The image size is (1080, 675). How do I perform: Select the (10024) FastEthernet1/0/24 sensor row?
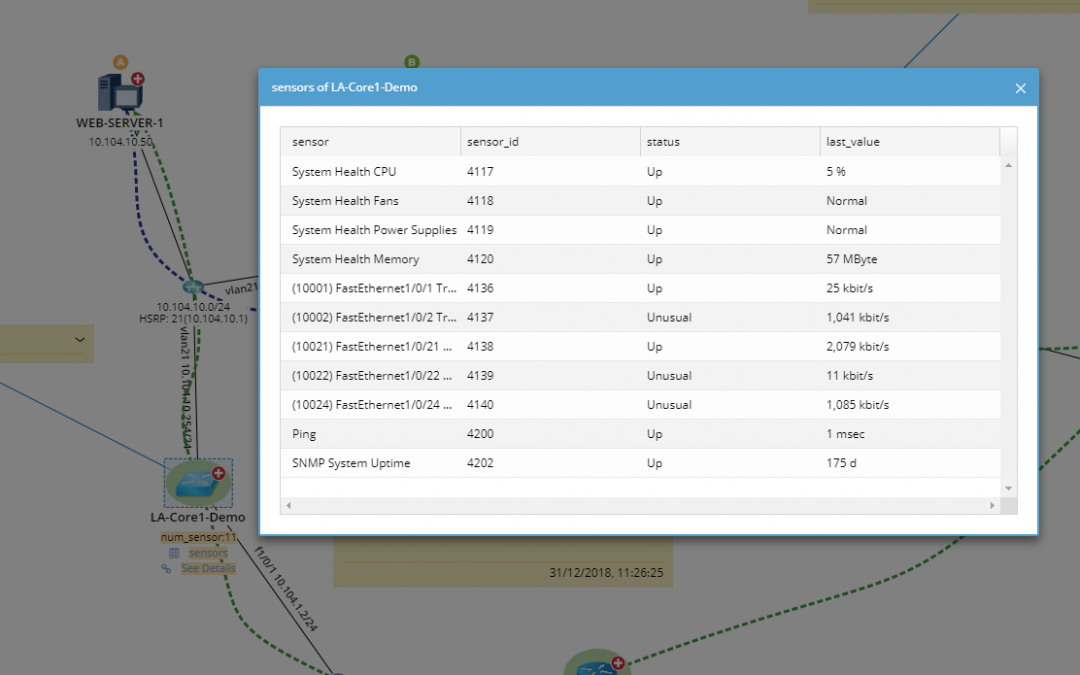click(x=640, y=405)
